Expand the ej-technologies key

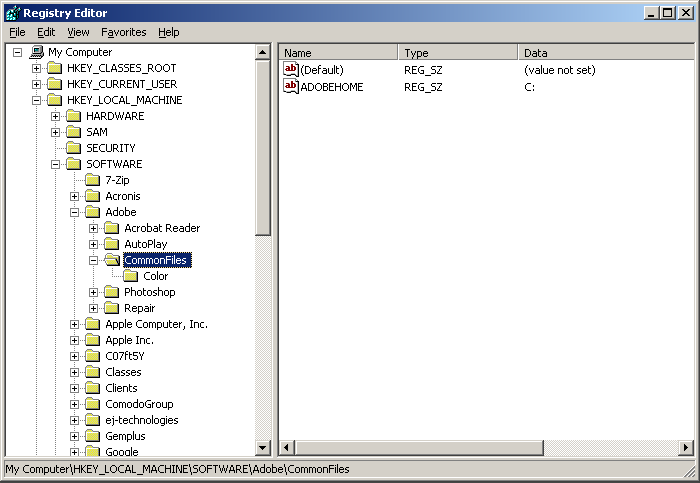(75, 421)
